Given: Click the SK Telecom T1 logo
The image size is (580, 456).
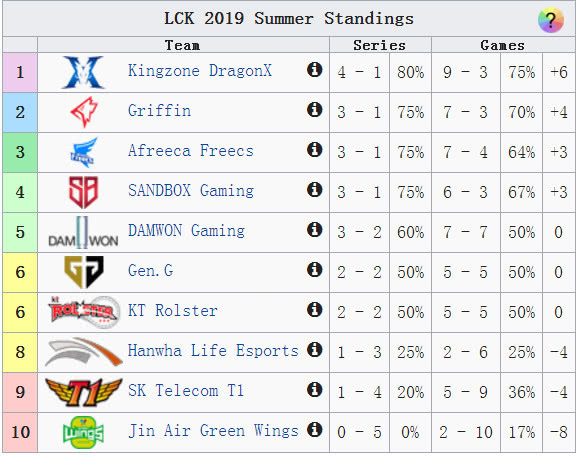Looking at the screenshot, I should pyautogui.click(x=84, y=392).
